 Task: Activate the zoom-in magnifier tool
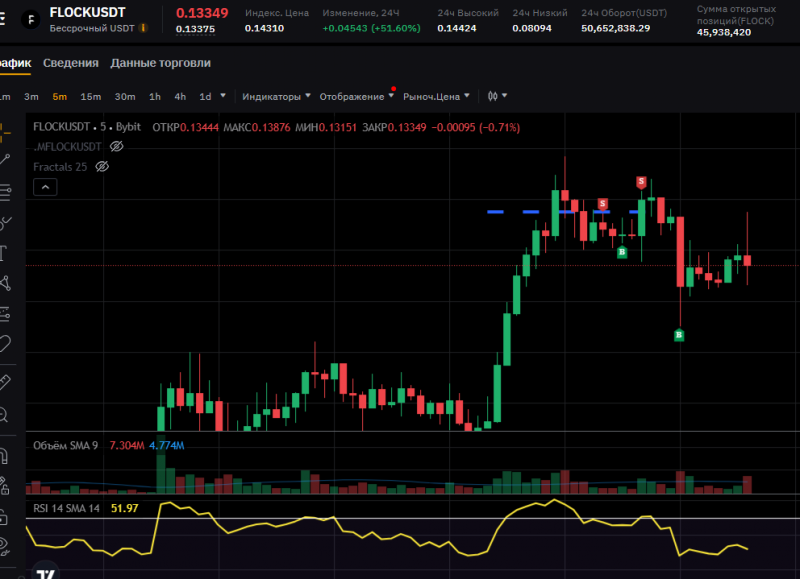4,415
